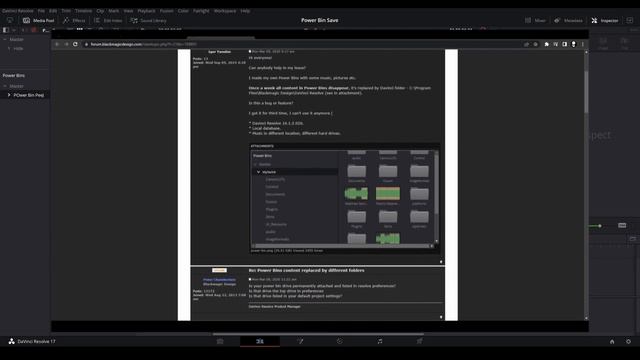Open the Effects library panel
The height and width of the screenshot is (360, 640).
pyautogui.click(x=74, y=20)
